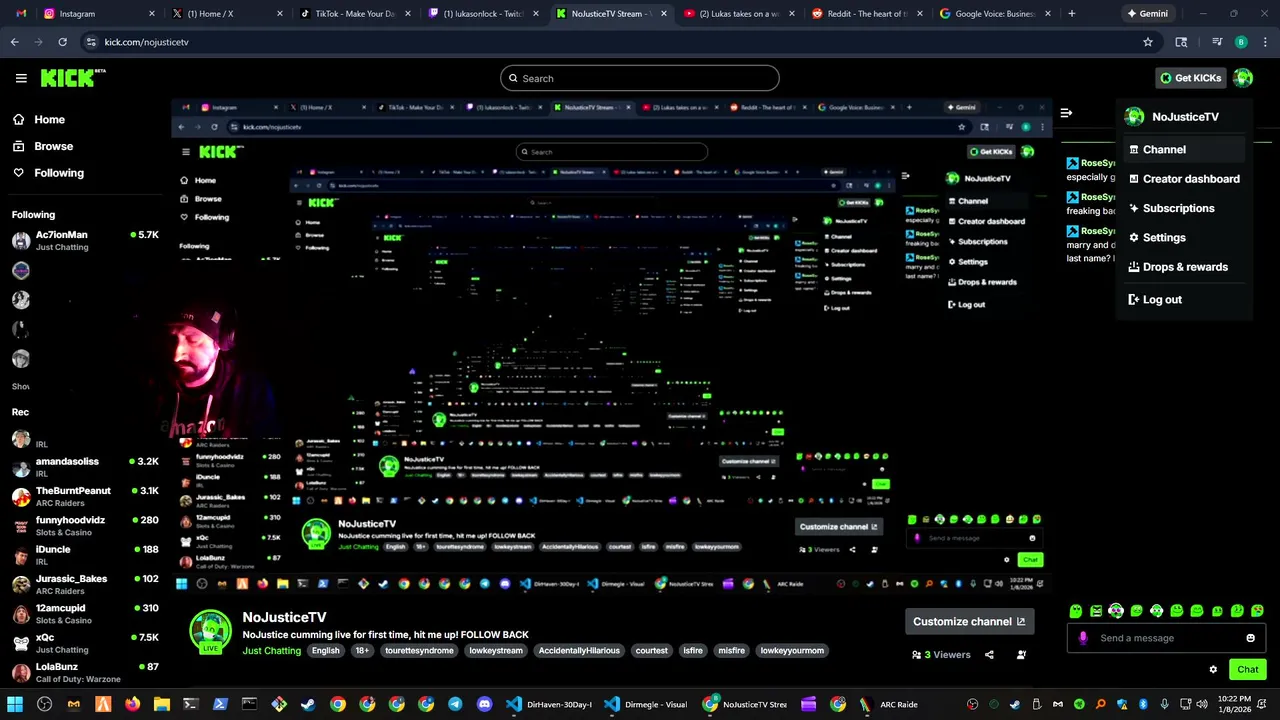
Task: Click the English tag
Action: click(x=325, y=650)
